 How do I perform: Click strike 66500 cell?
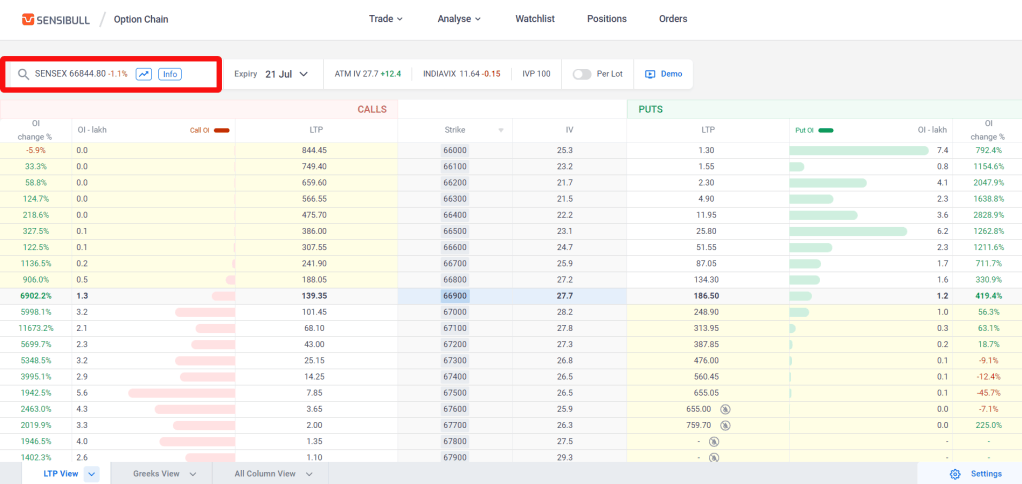point(455,231)
